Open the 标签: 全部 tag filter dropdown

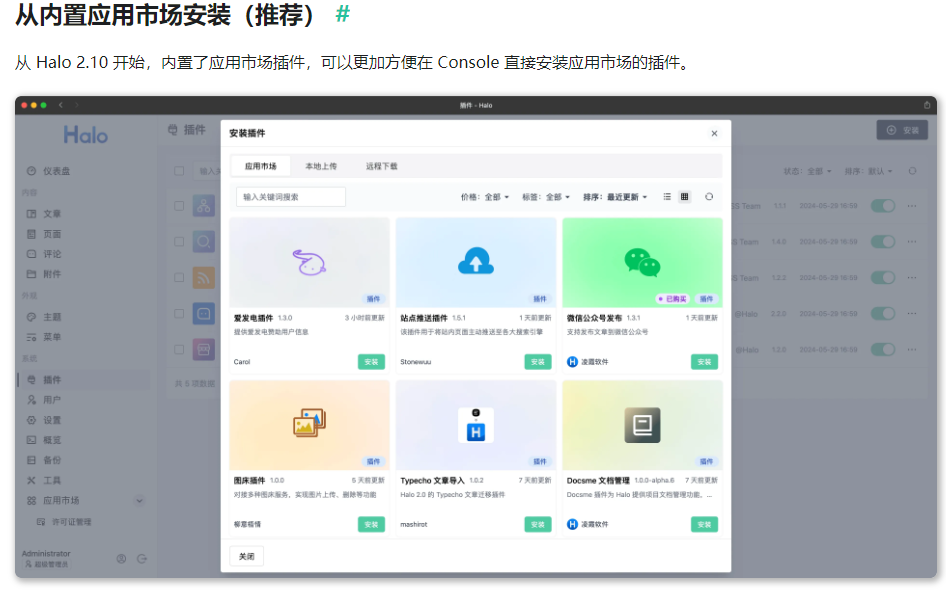(x=546, y=197)
